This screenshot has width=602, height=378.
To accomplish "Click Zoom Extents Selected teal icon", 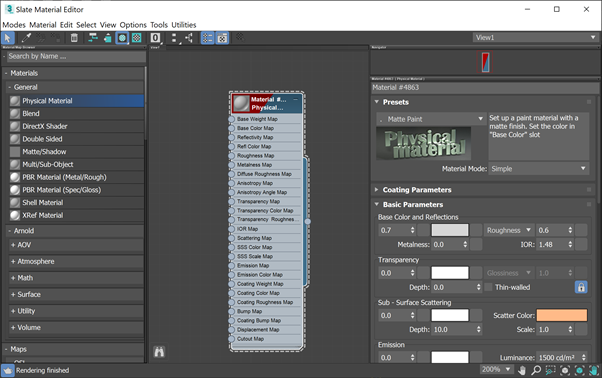I will tap(579, 370).
